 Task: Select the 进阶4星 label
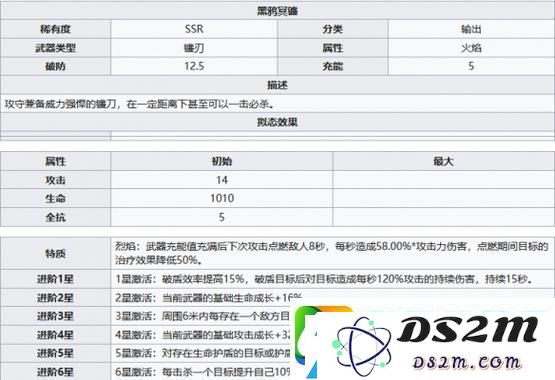click(x=55, y=335)
